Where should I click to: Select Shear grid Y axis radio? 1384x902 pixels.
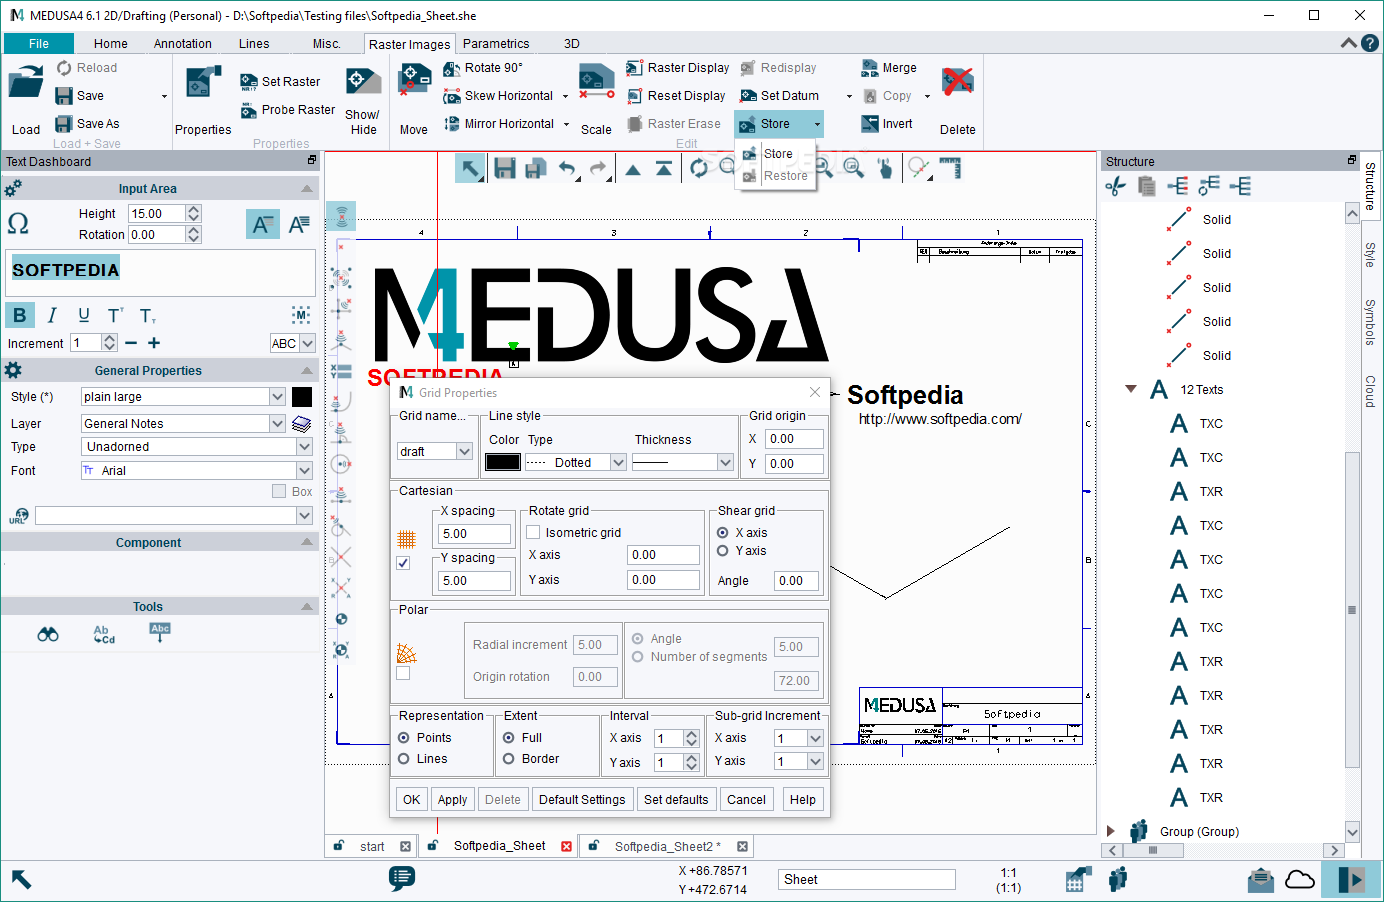pos(723,551)
